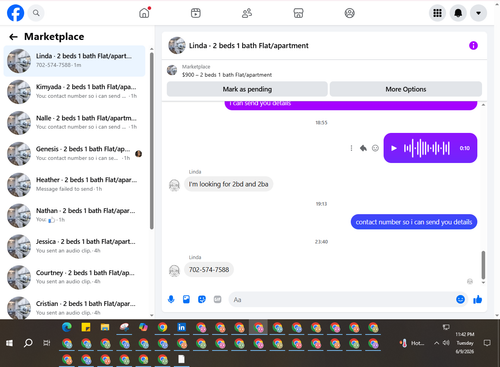Open the $900 listing link

pyautogui.click(x=227, y=75)
